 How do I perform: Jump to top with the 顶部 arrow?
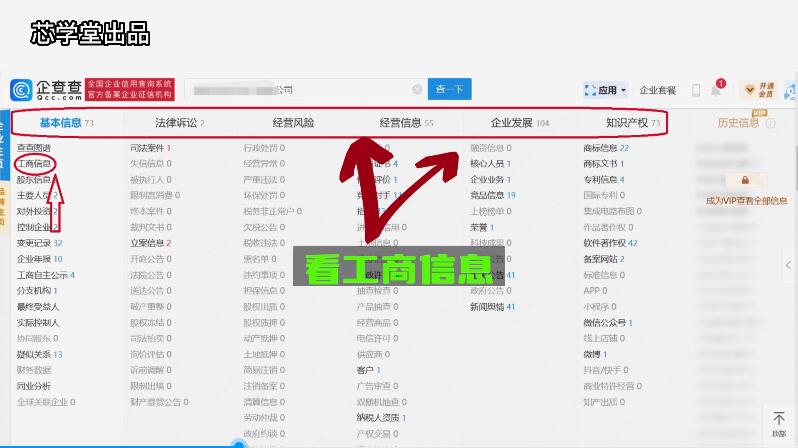point(779,424)
